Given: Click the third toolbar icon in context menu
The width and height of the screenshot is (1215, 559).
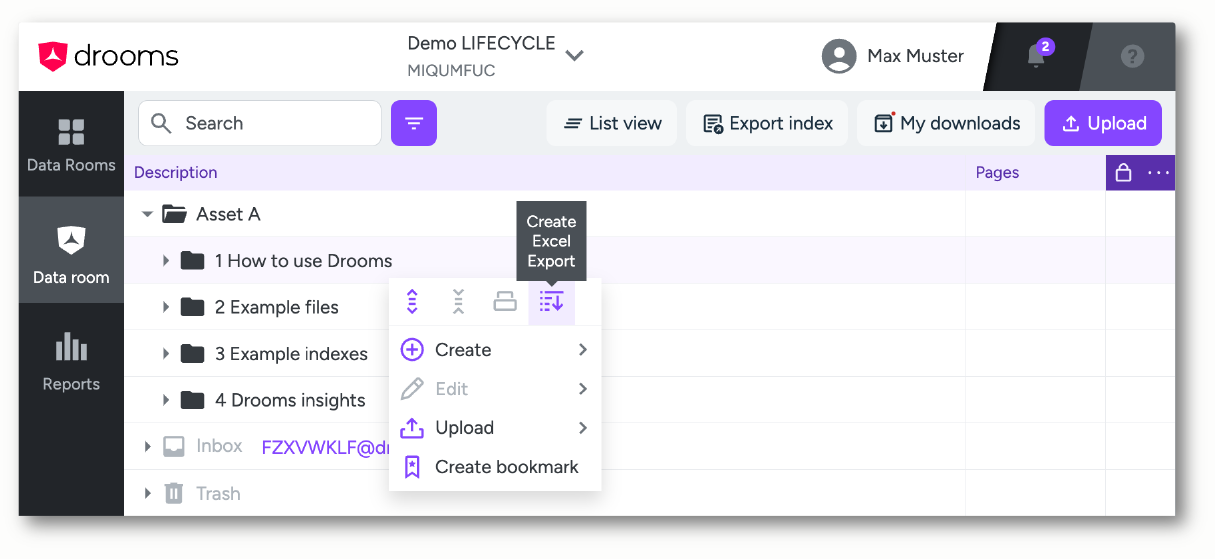Looking at the screenshot, I should [505, 301].
